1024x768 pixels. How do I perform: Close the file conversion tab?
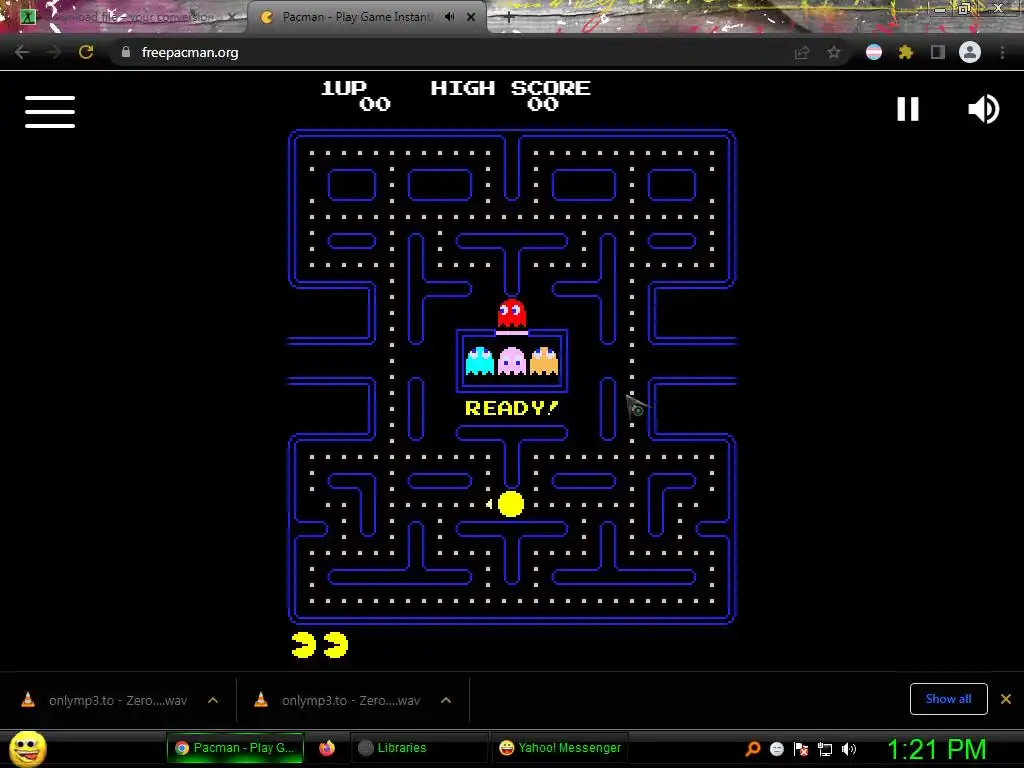tap(231, 17)
